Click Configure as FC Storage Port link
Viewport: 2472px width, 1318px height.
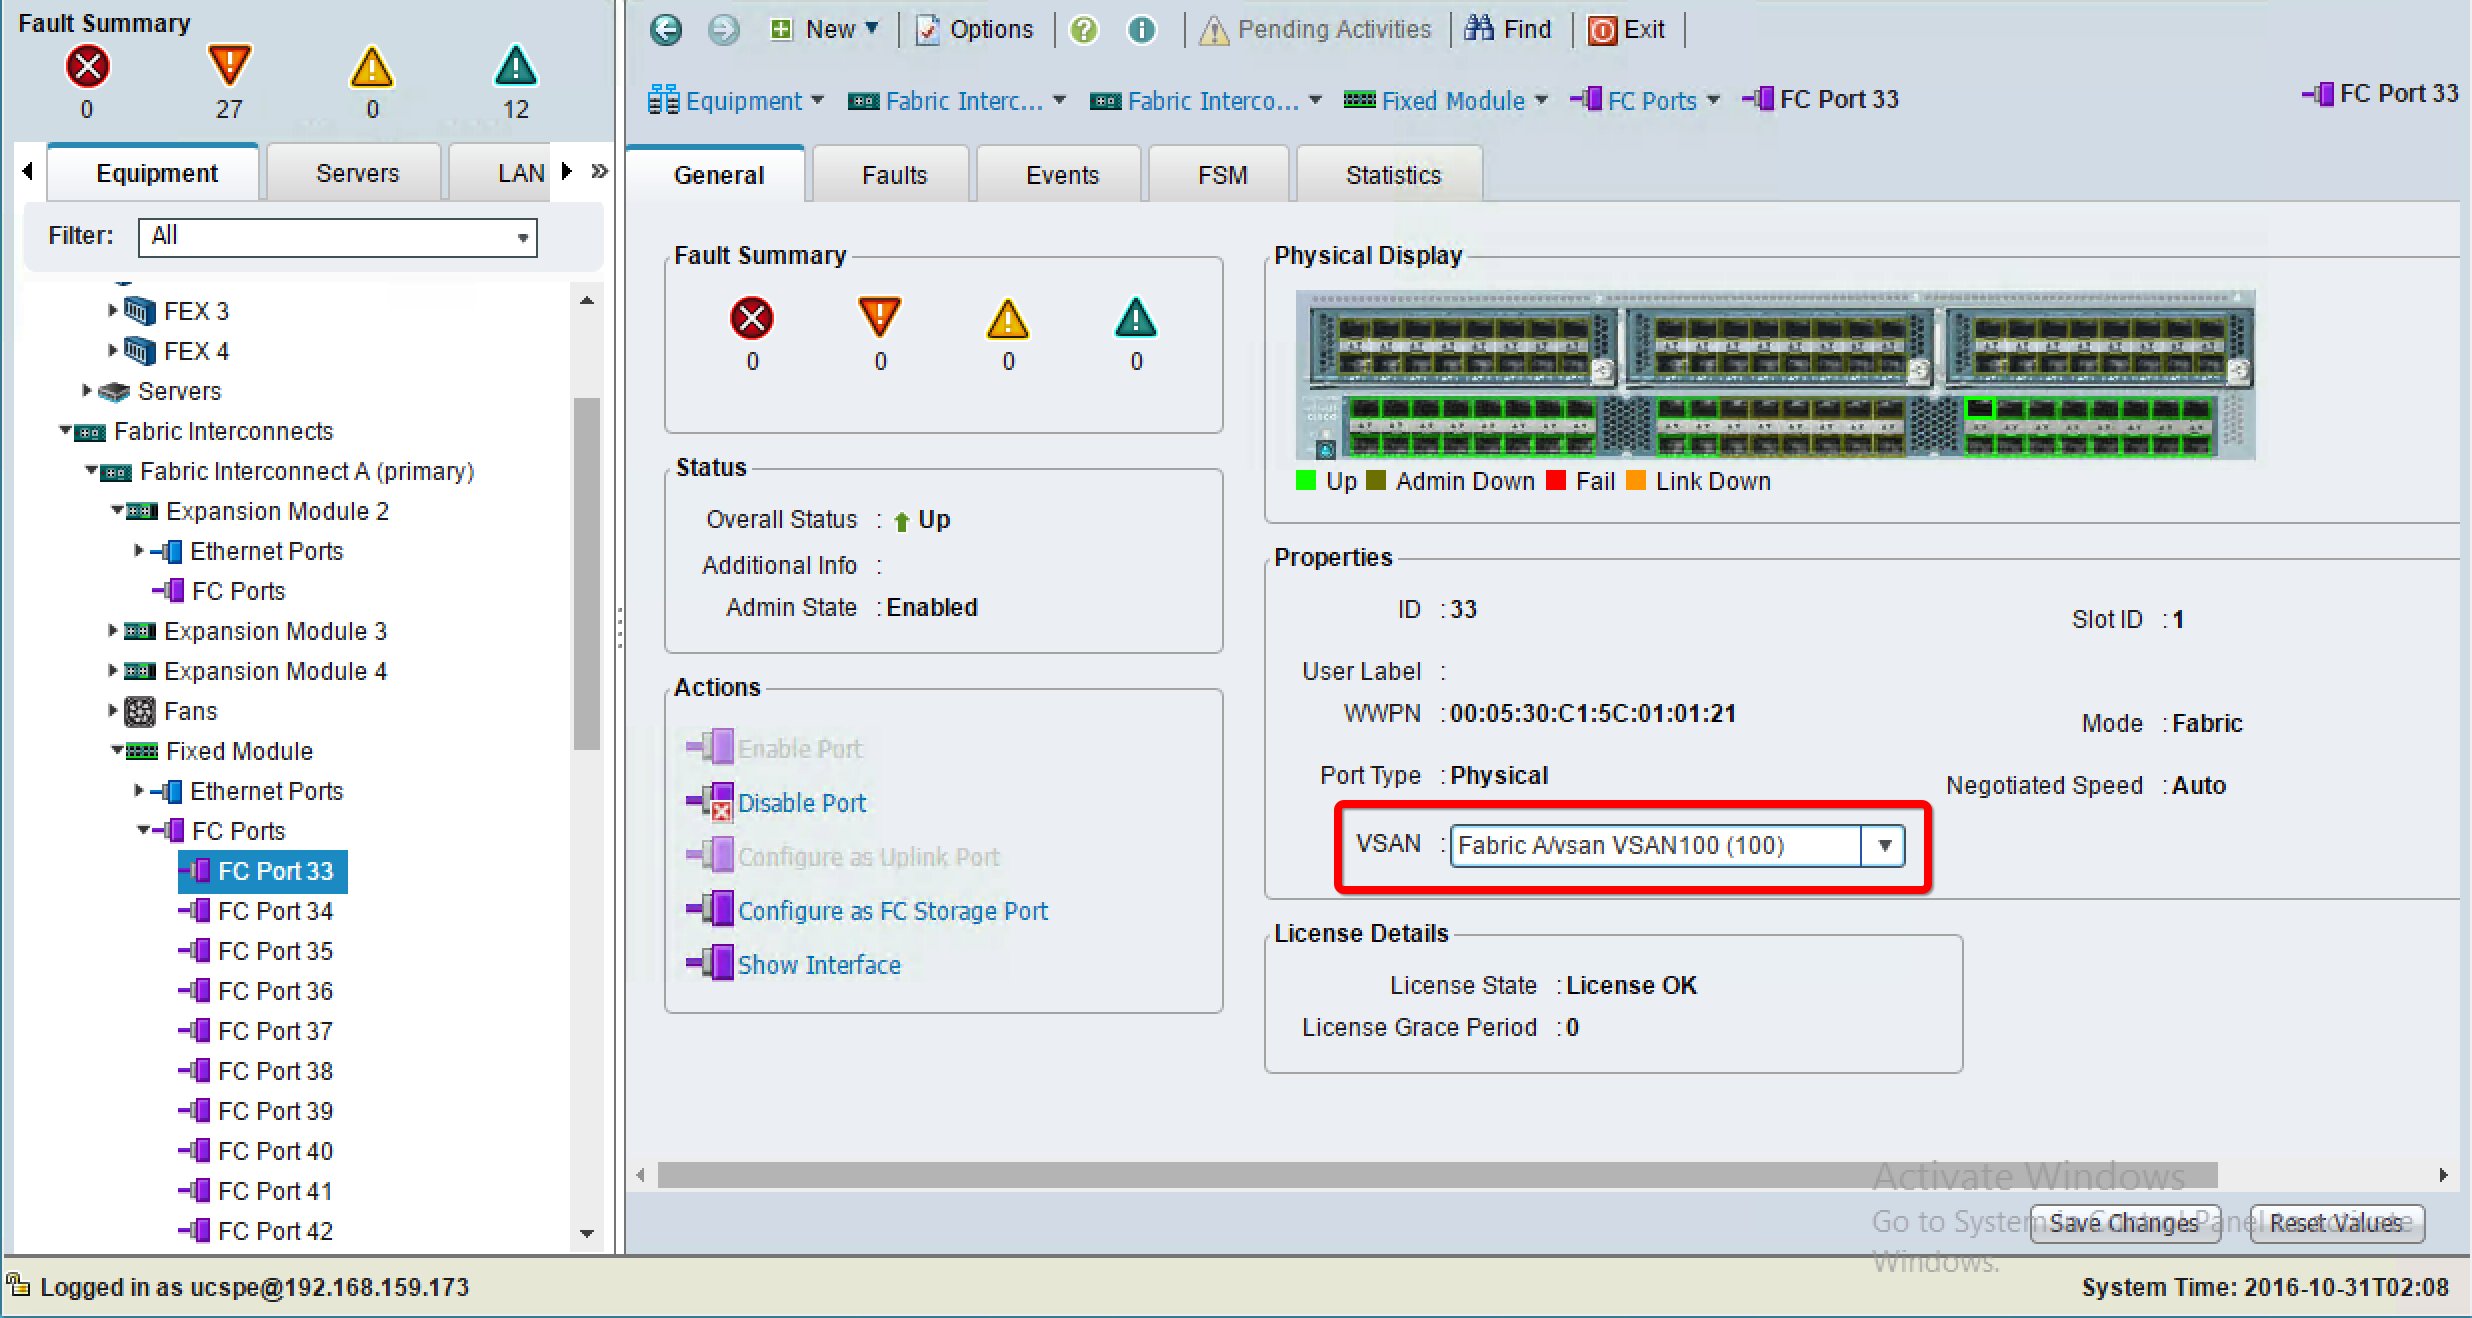pos(893,911)
